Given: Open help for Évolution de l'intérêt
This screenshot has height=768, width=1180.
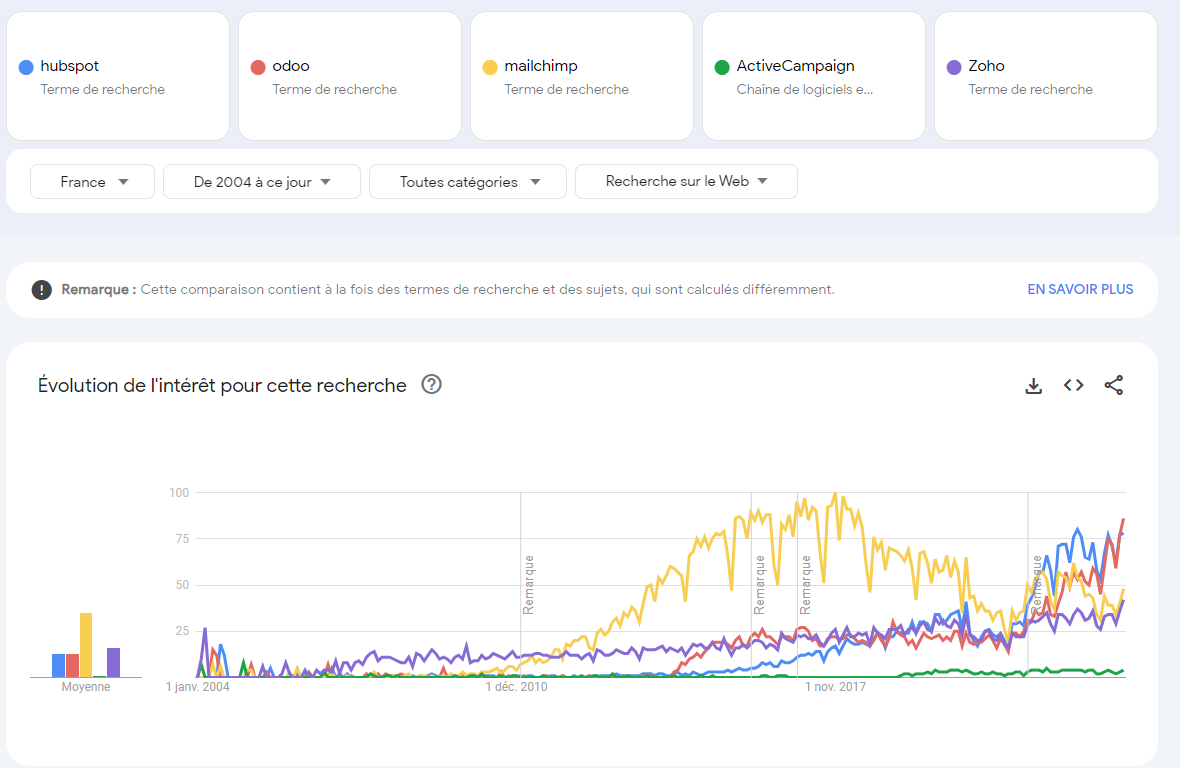Looking at the screenshot, I should pyautogui.click(x=431, y=384).
